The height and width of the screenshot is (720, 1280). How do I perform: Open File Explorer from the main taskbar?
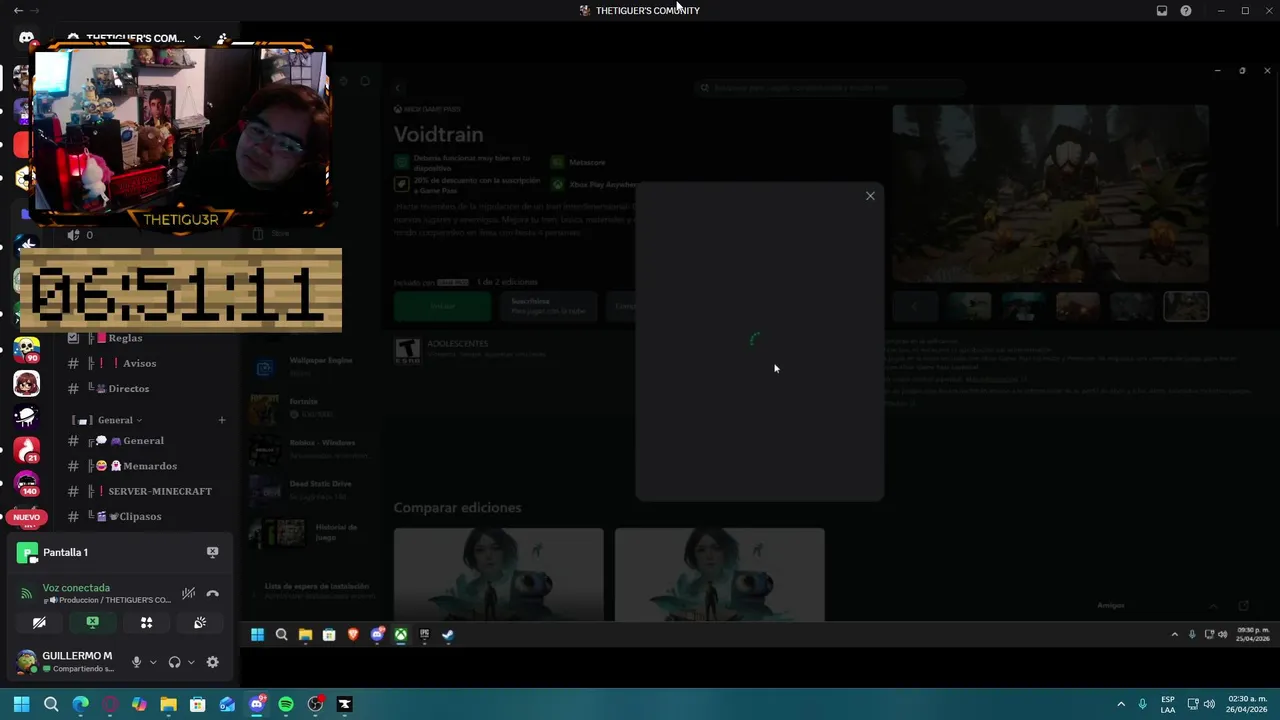[x=168, y=704]
